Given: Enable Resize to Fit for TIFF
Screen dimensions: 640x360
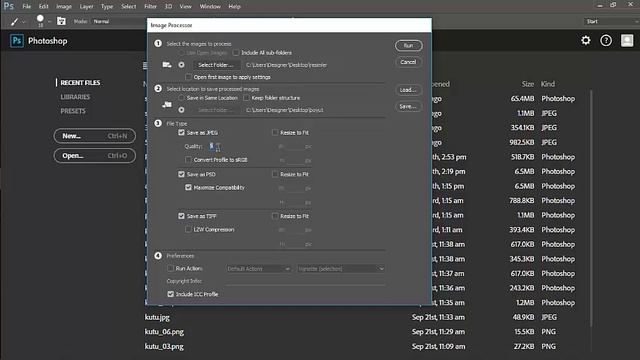Looking at the screenshot, I should 275,216.
